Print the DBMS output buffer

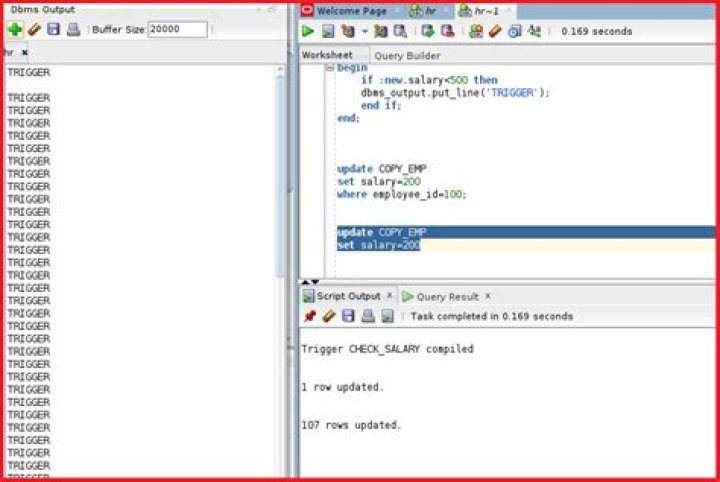[73, 29]
